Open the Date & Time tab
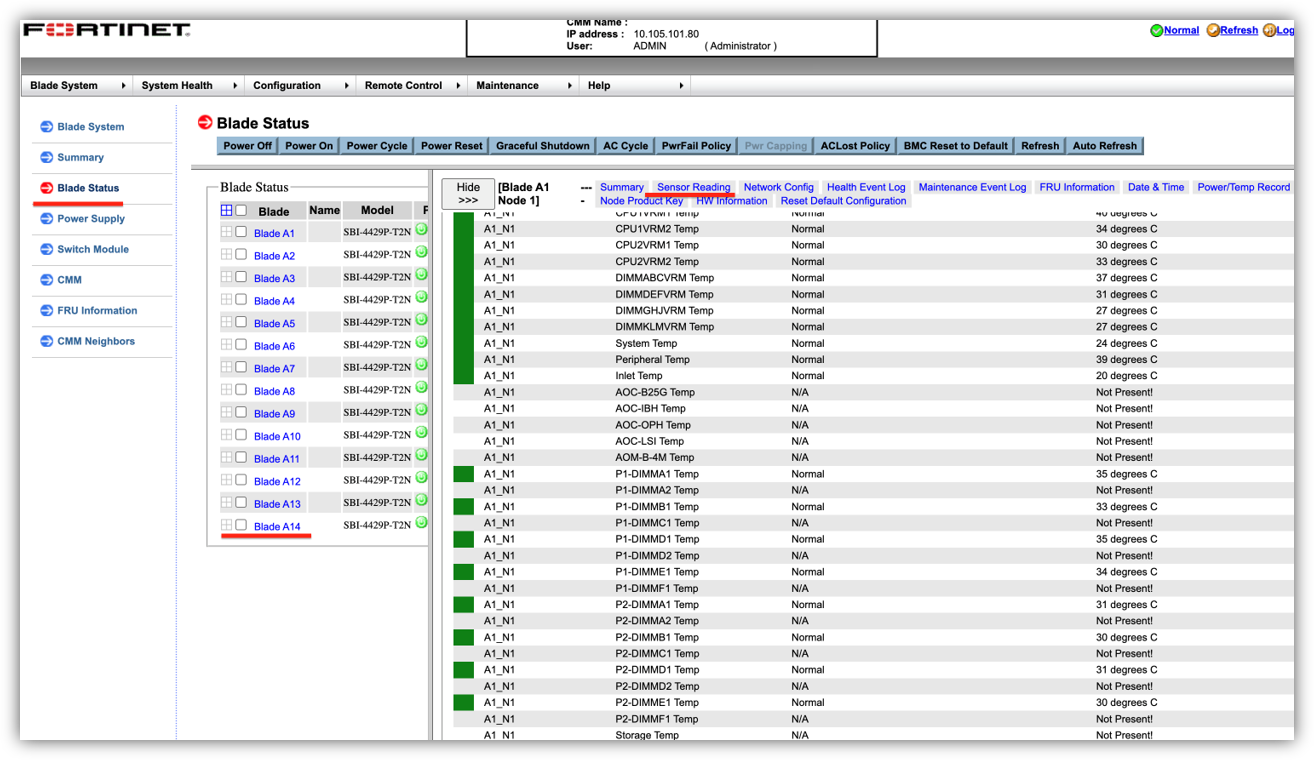 [x=1156, y=187]
